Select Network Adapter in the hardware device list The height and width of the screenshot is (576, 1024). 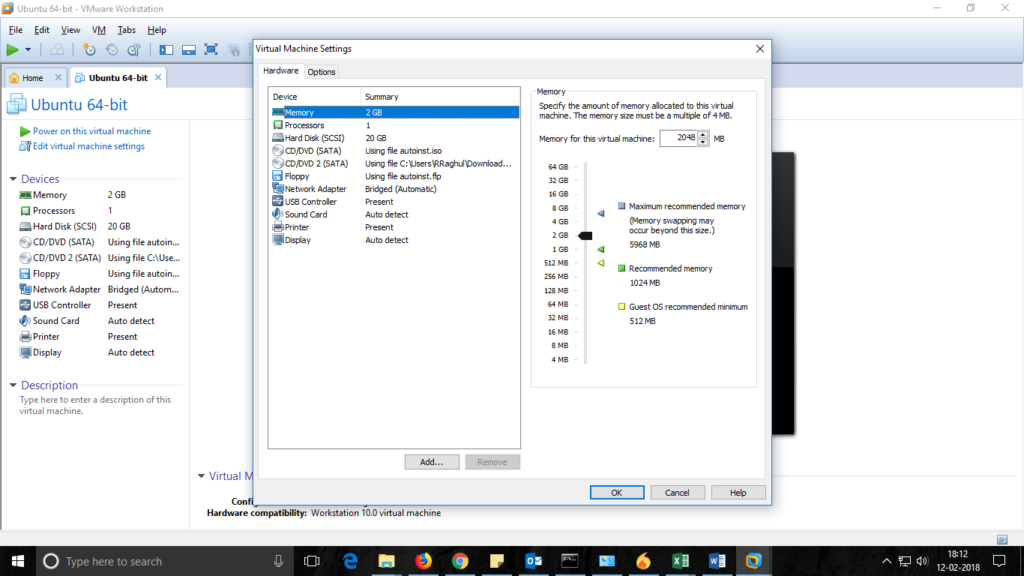(x=315, y=189)
